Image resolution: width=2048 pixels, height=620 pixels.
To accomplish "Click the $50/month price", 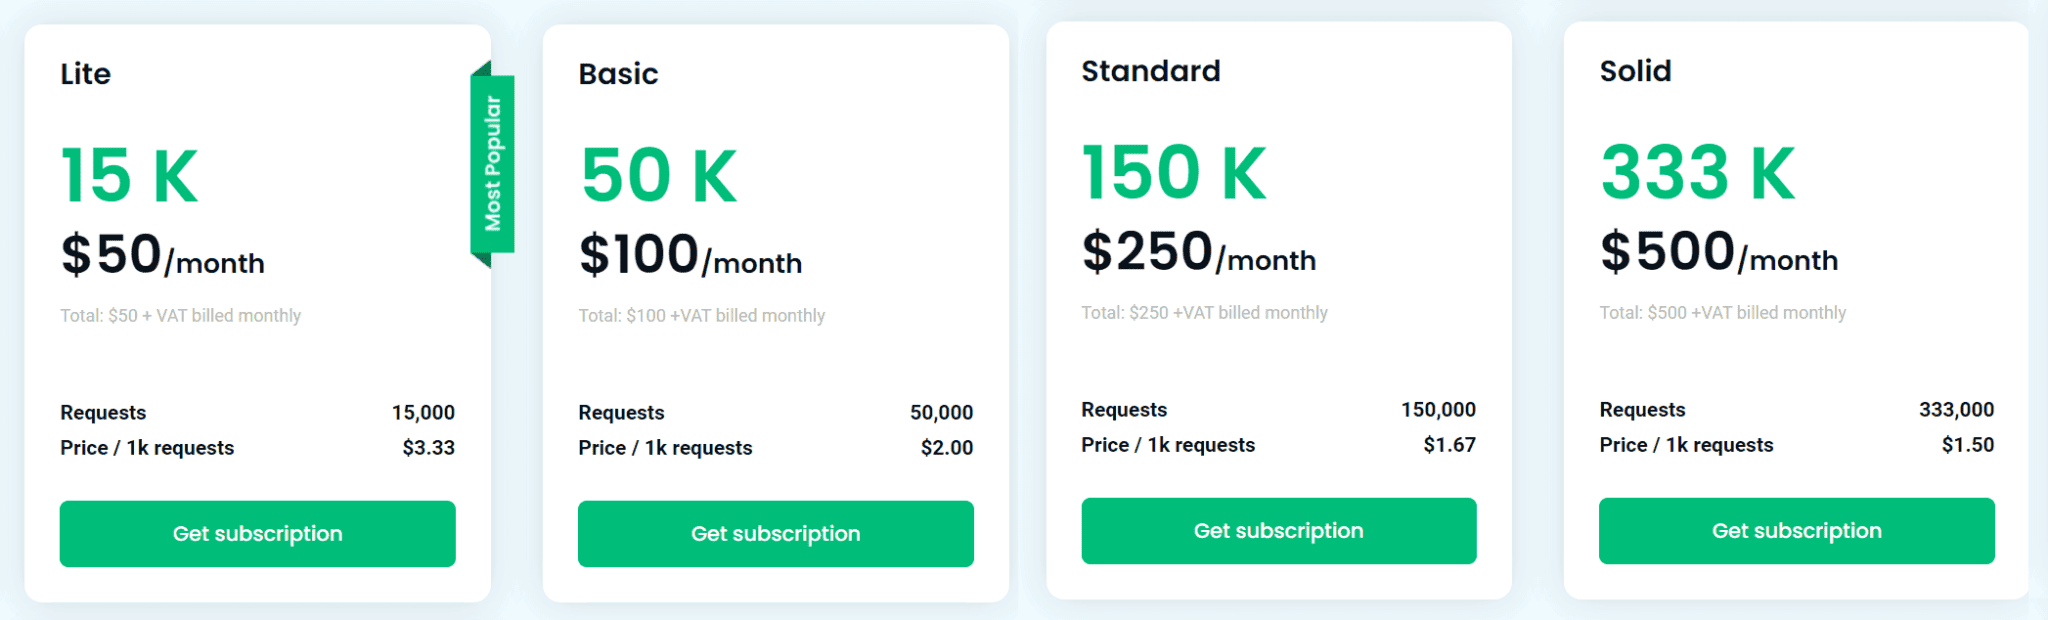I will (163, 255).
